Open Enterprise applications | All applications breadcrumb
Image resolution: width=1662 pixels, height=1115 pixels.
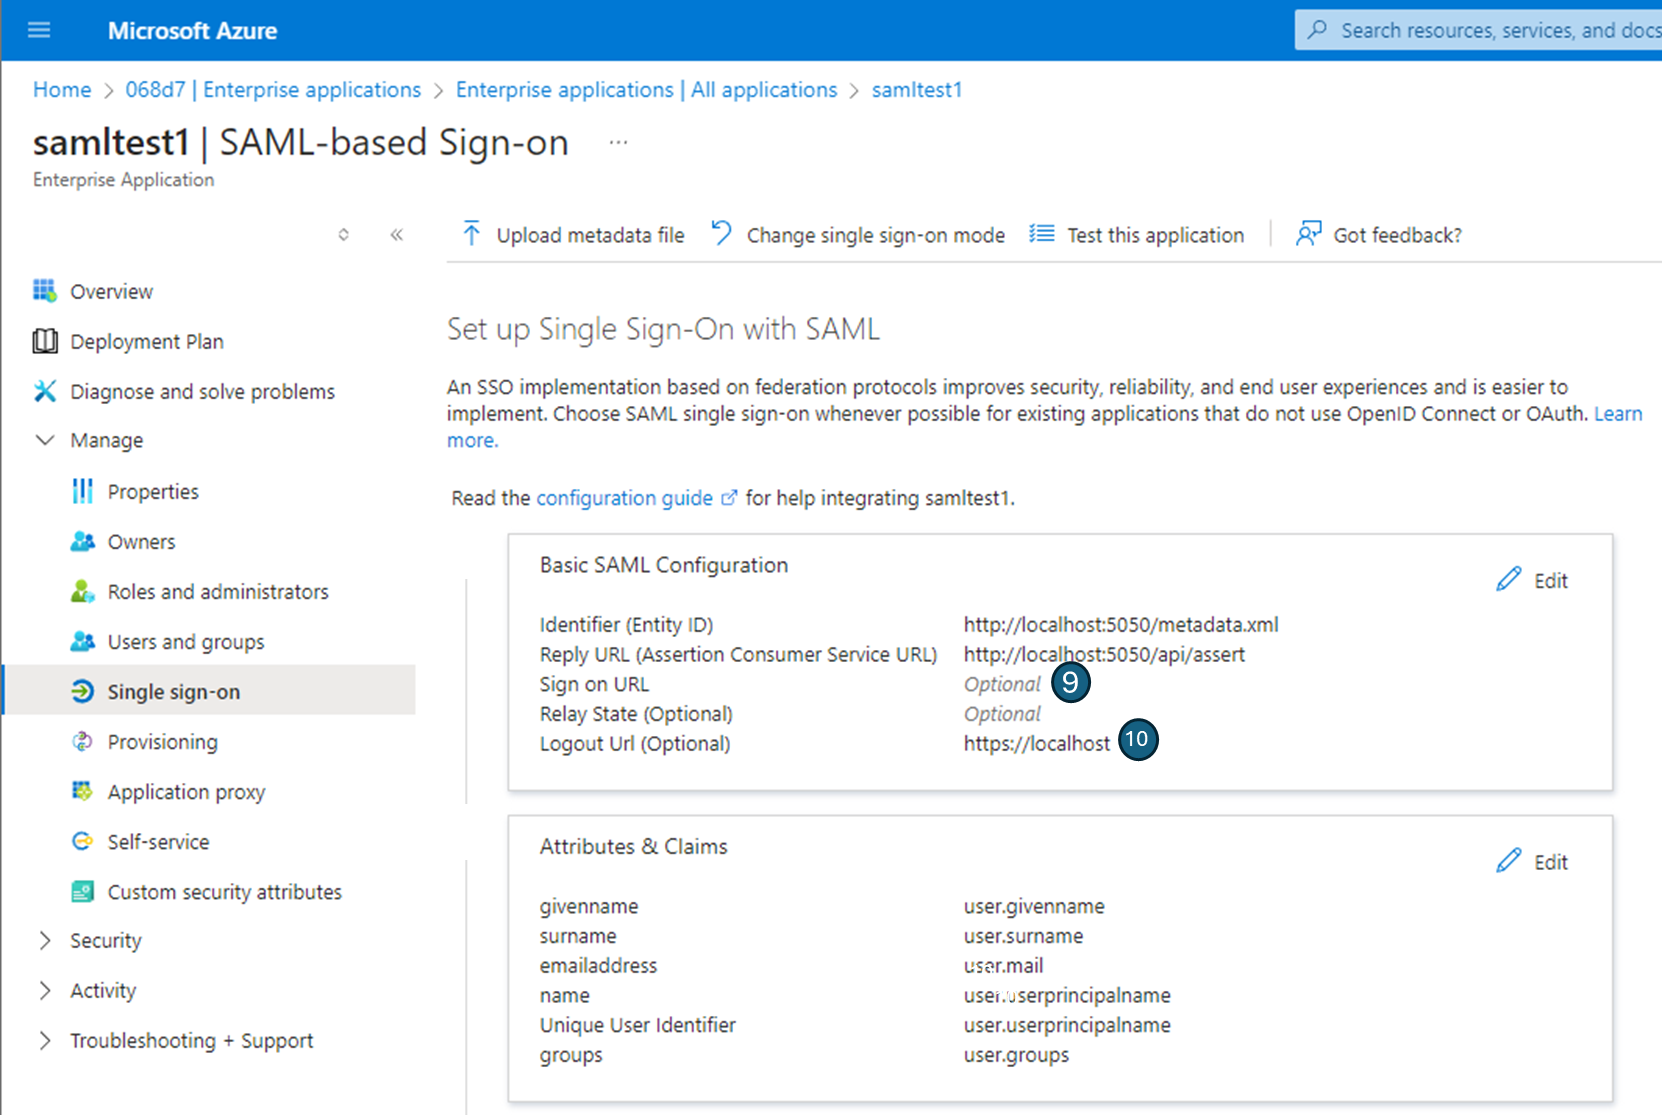(x=646, y=90)
